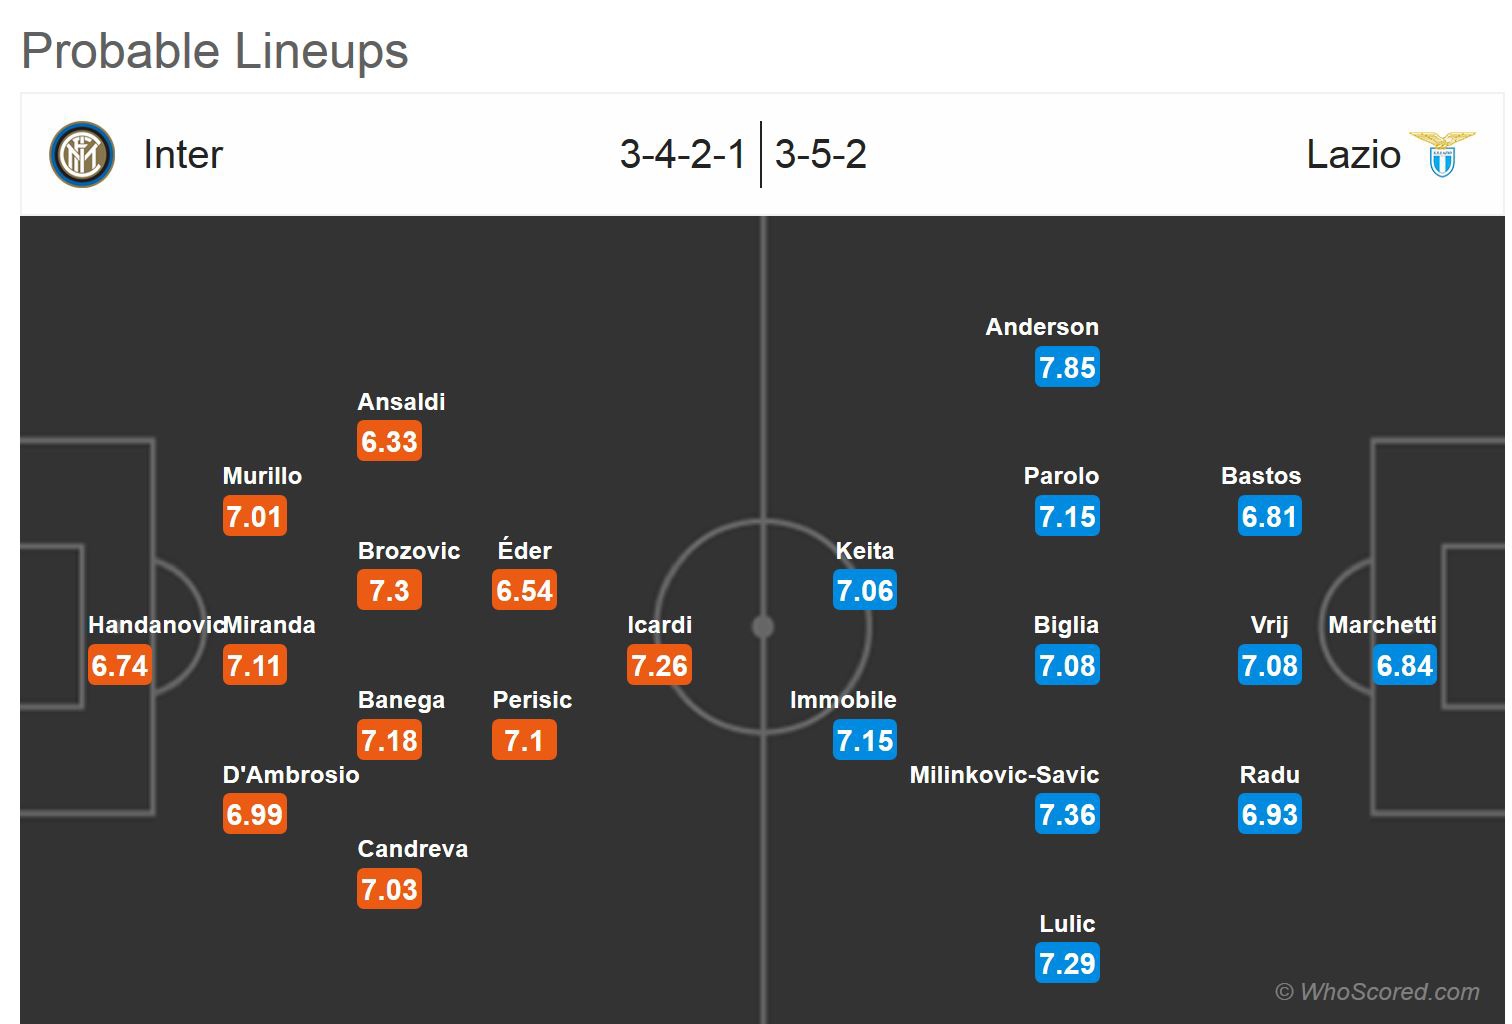Select the Candreva player name
Screen dimensions: 1512x1024
(412, 849)
